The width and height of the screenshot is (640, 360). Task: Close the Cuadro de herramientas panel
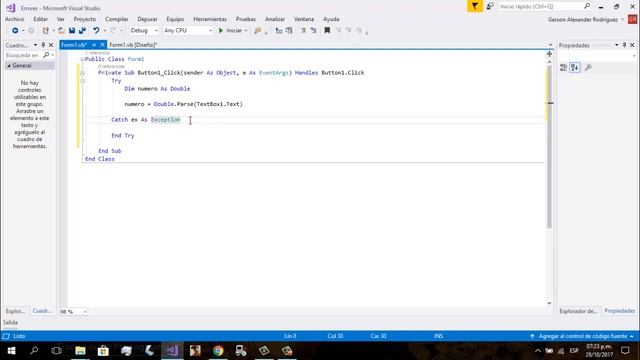point(51,45)
